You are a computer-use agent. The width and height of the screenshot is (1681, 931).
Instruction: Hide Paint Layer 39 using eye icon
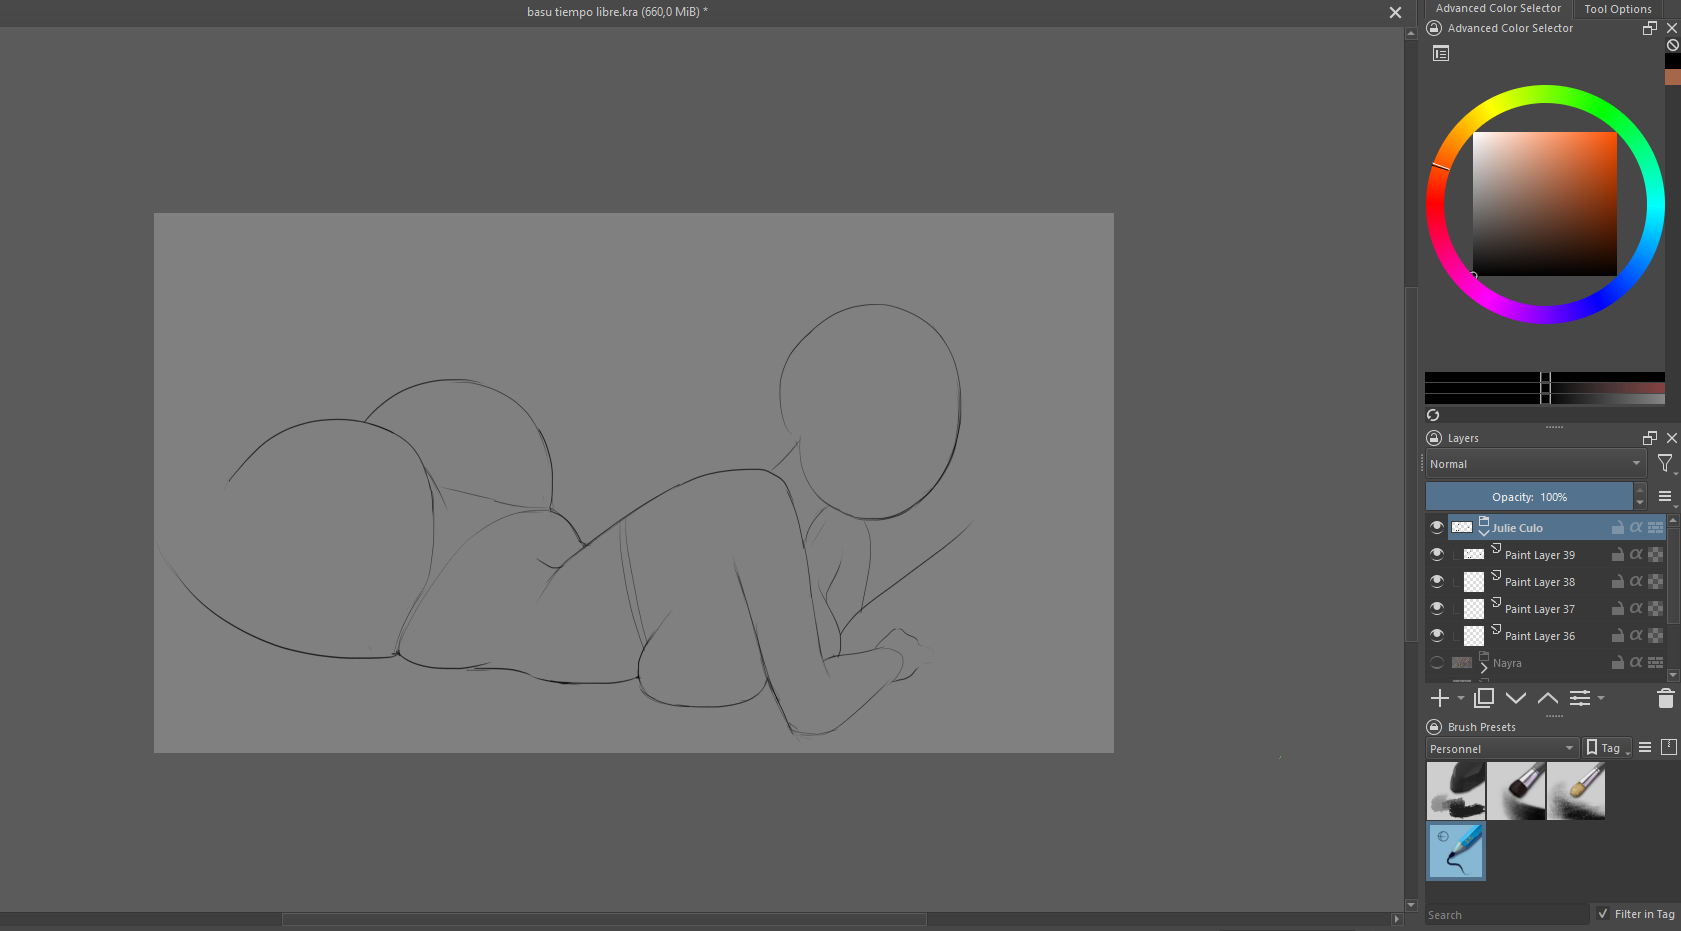1437,554
